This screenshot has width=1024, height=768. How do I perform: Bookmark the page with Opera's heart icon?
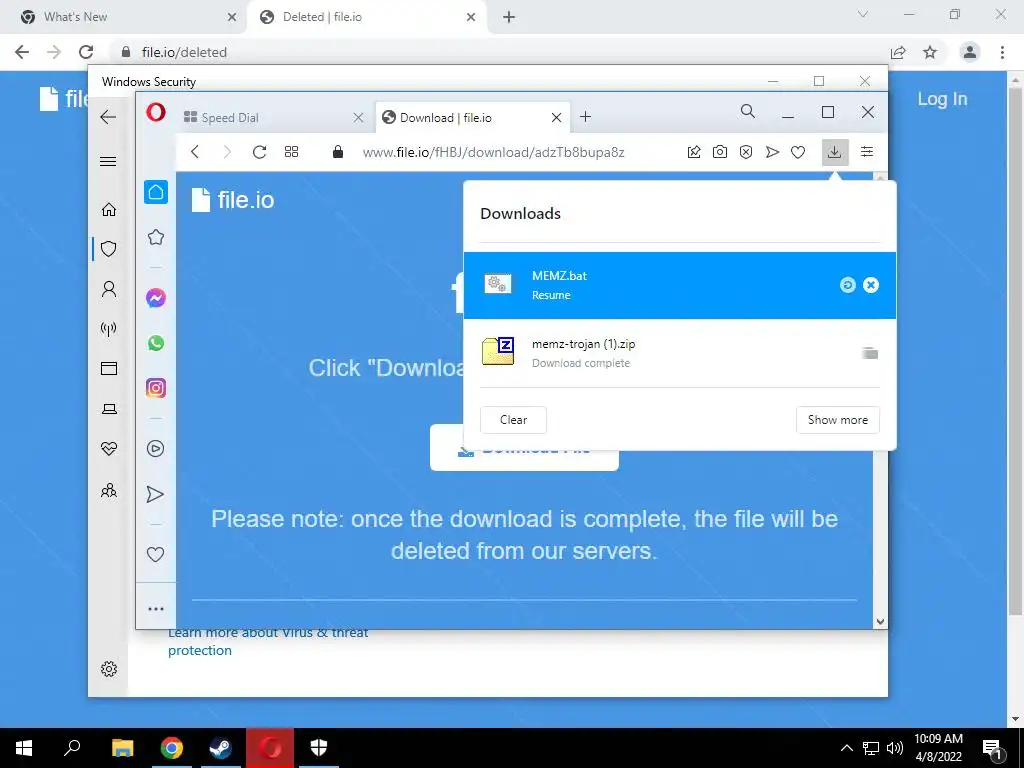798,152
